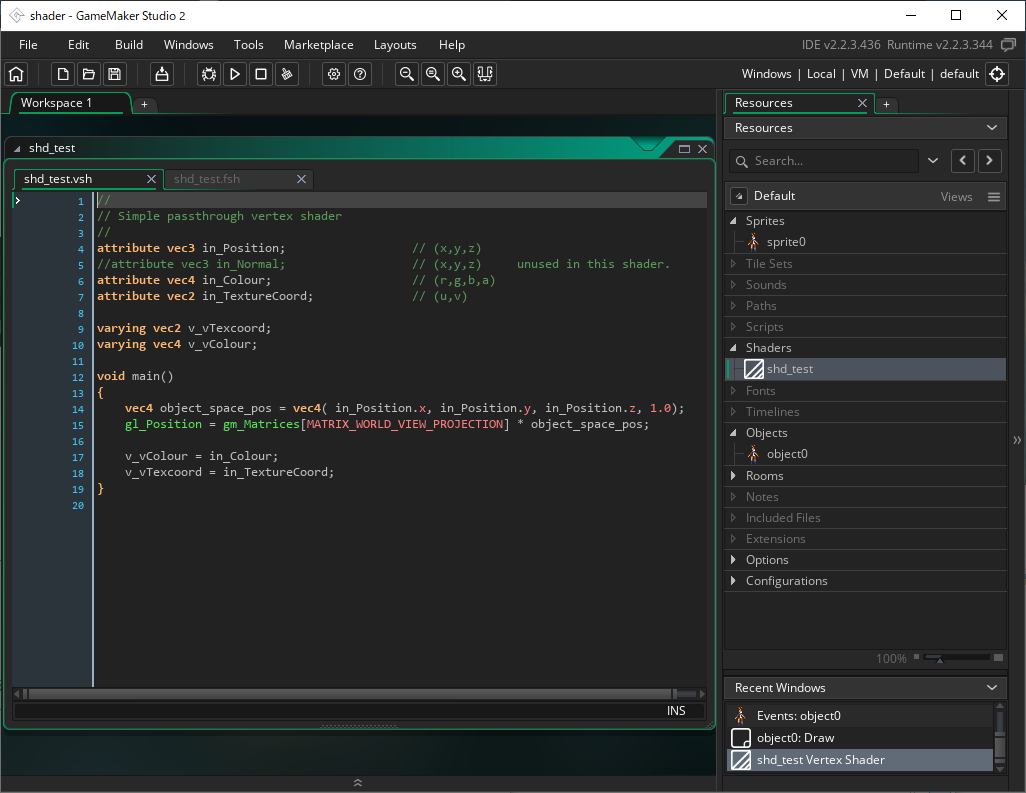The width and height of the screenshot is (1026, 793).
Task: Open the Build menu
Action: coord(129,45)
